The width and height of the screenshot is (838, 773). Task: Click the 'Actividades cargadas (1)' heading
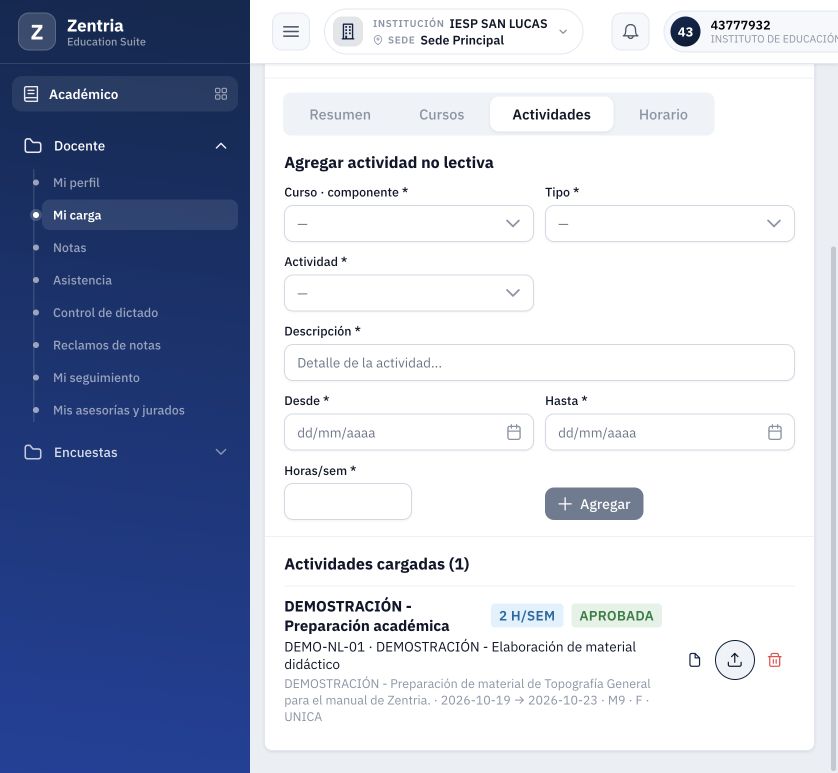pyautogui.click(x=376, y=564)
